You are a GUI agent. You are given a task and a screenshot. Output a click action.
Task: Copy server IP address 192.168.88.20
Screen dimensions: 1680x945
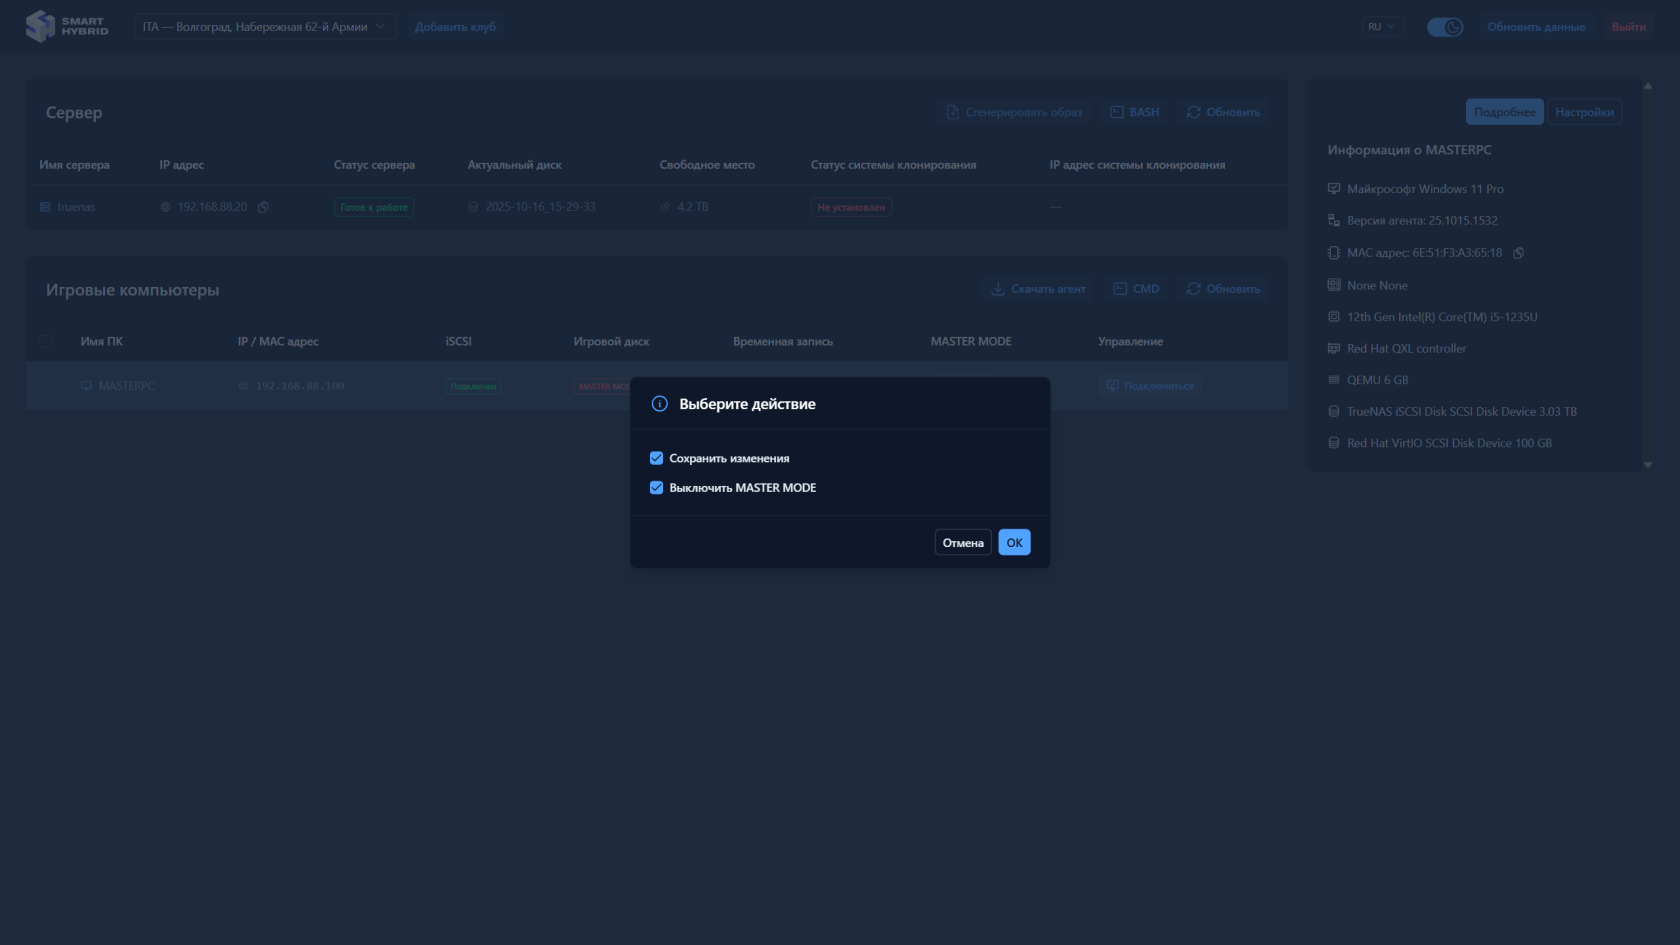263,207
